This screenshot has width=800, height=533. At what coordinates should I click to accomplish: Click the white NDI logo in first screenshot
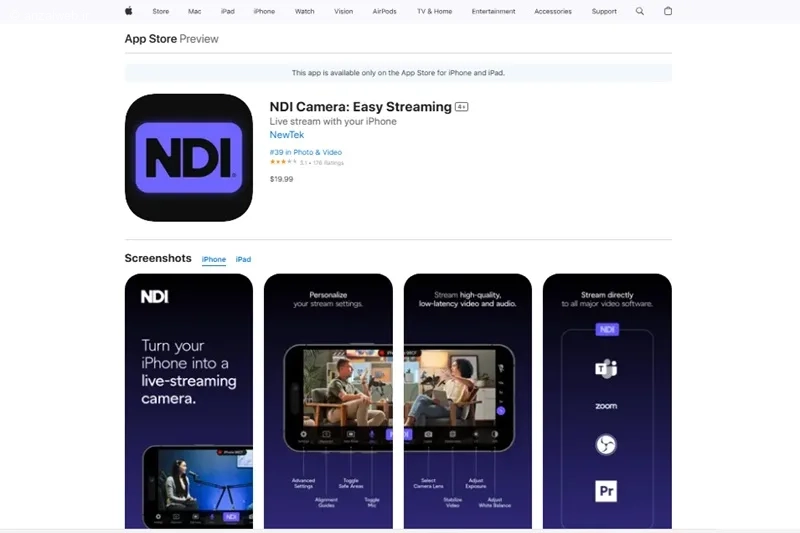tap(155, 297)
